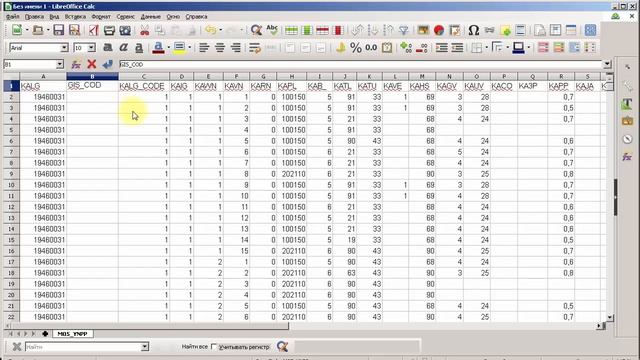640x360 pixels.
Task: Open the font color dropdown arrow
Action: point(168,48)
